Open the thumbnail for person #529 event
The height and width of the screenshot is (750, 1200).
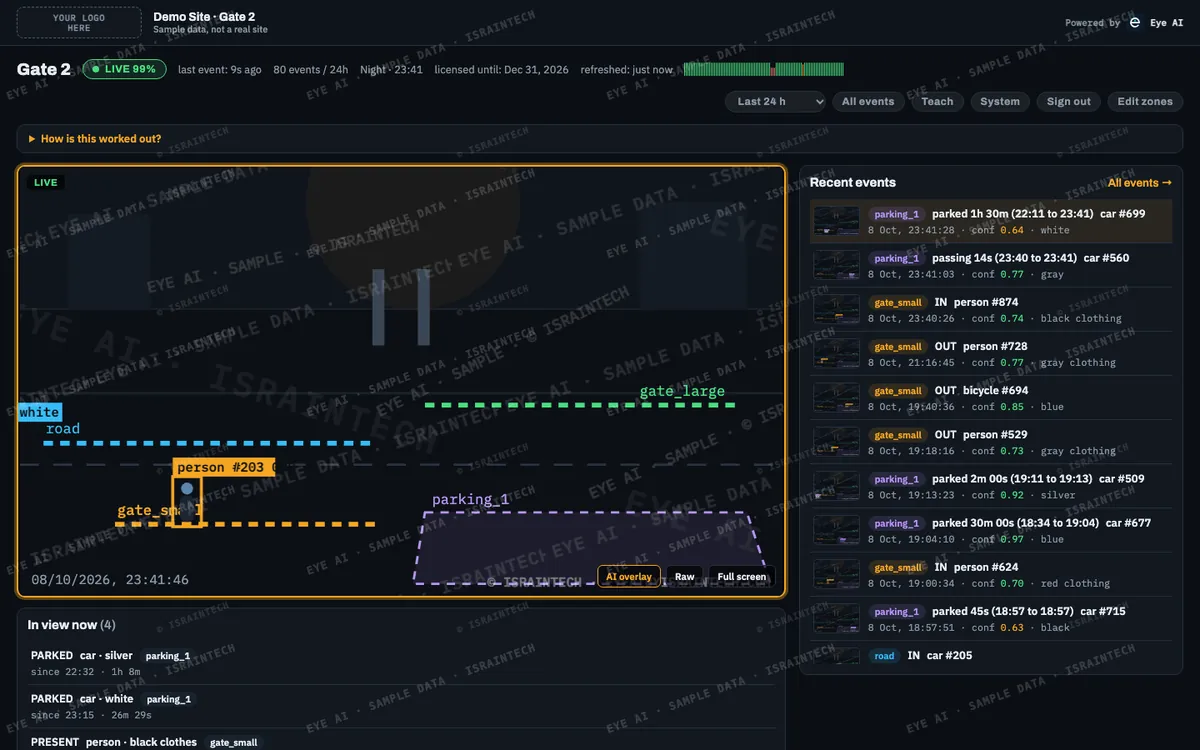point(836,441)
